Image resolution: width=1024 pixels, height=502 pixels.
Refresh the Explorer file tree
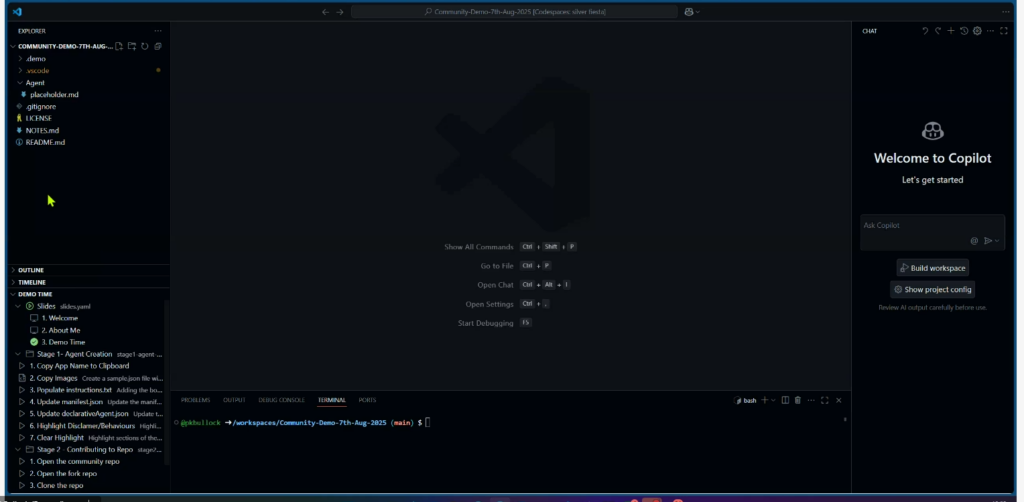pyautogui.click(x=145, y=46)
